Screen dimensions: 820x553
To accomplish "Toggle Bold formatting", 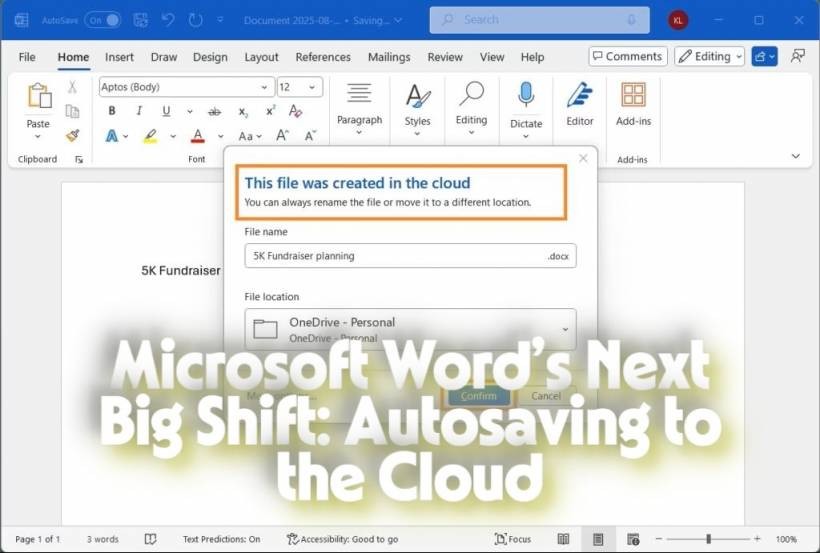I will (x=112, y=111).
